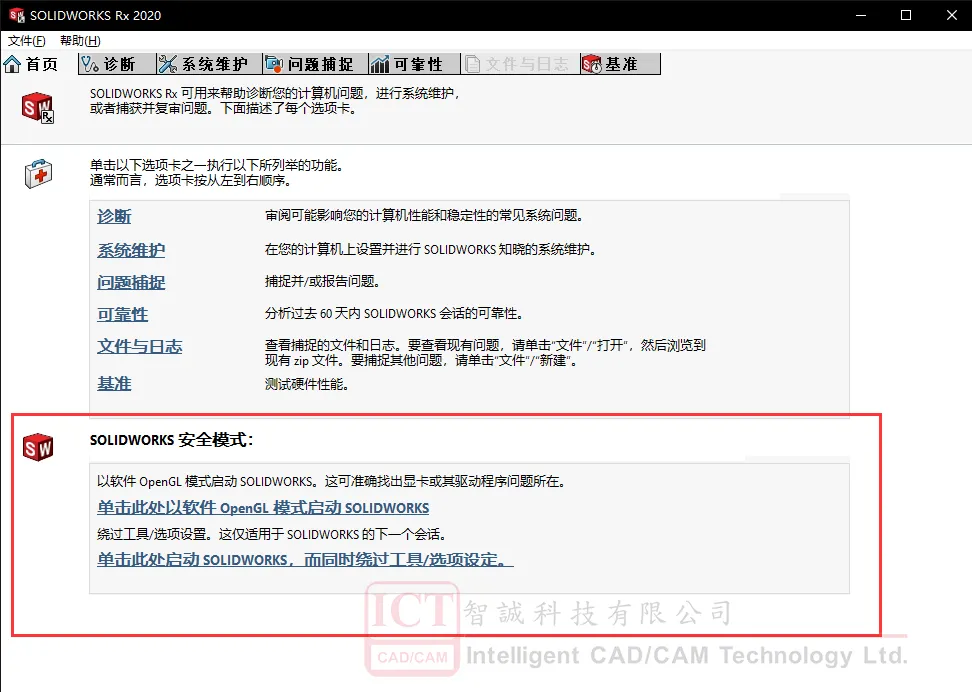Click the home icon on 首页 tab

(12, 64)
